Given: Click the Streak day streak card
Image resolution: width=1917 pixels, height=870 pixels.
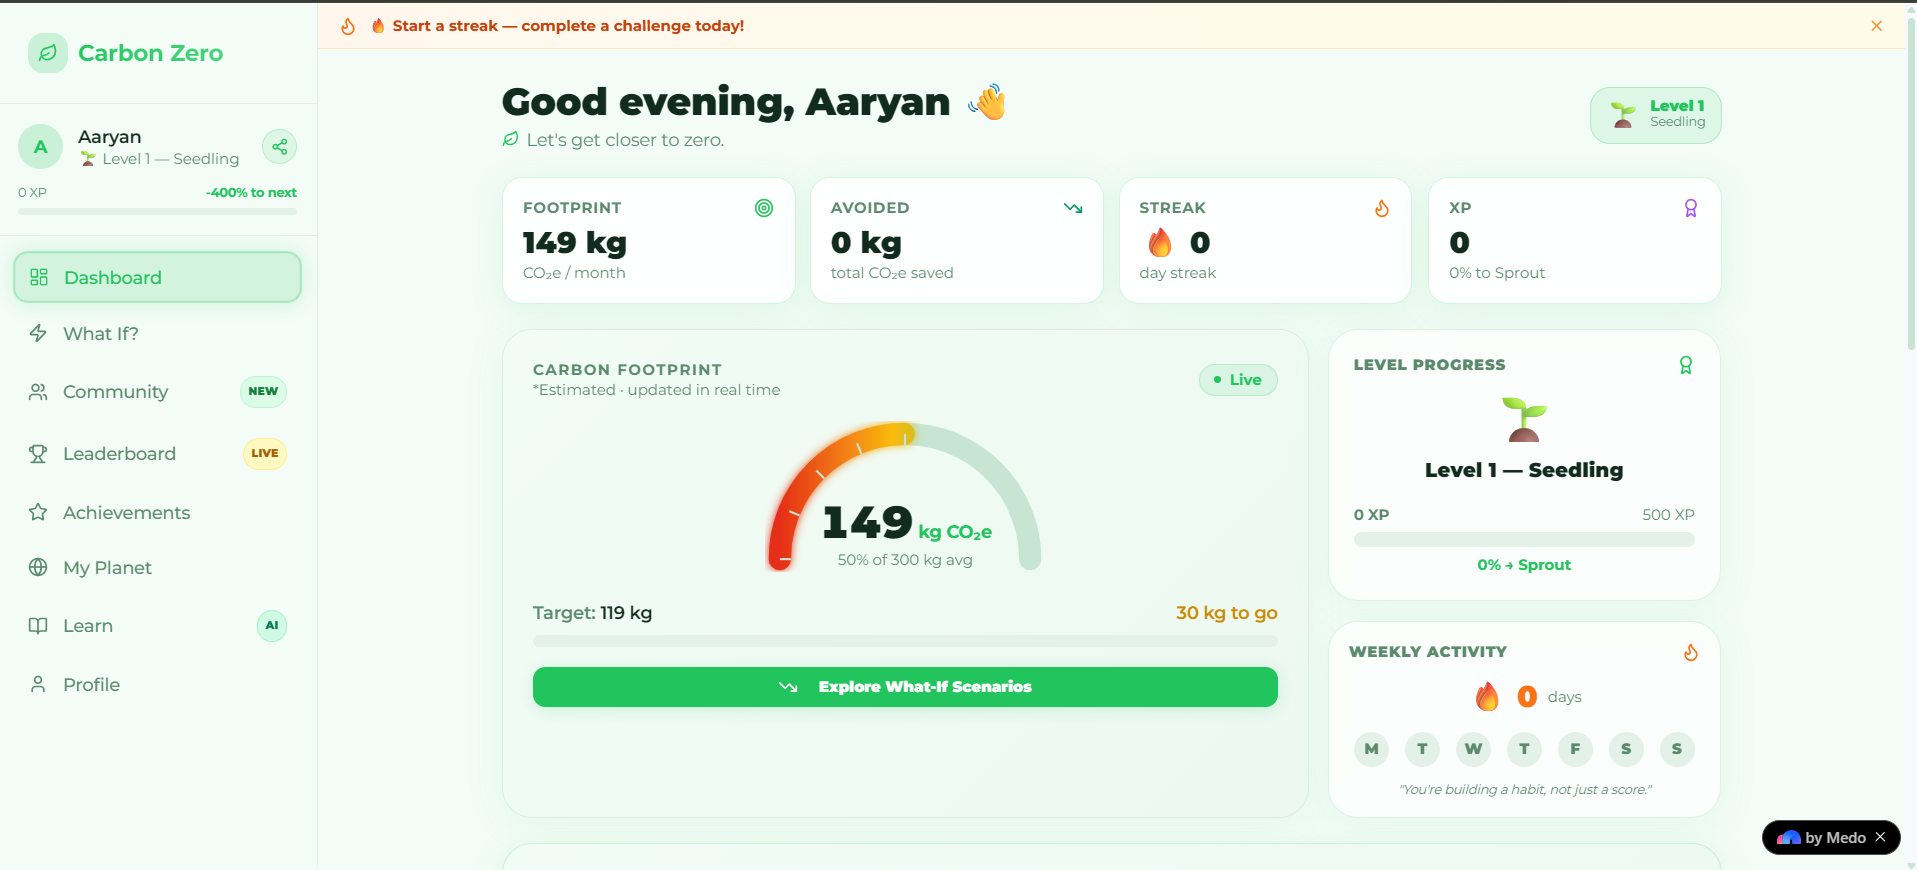Looking at the screenshot, I should (1265, 240).
